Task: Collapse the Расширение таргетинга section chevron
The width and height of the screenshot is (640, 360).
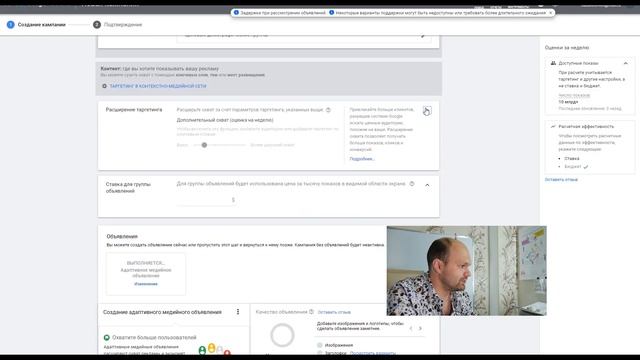Action: tap(427, 111)
